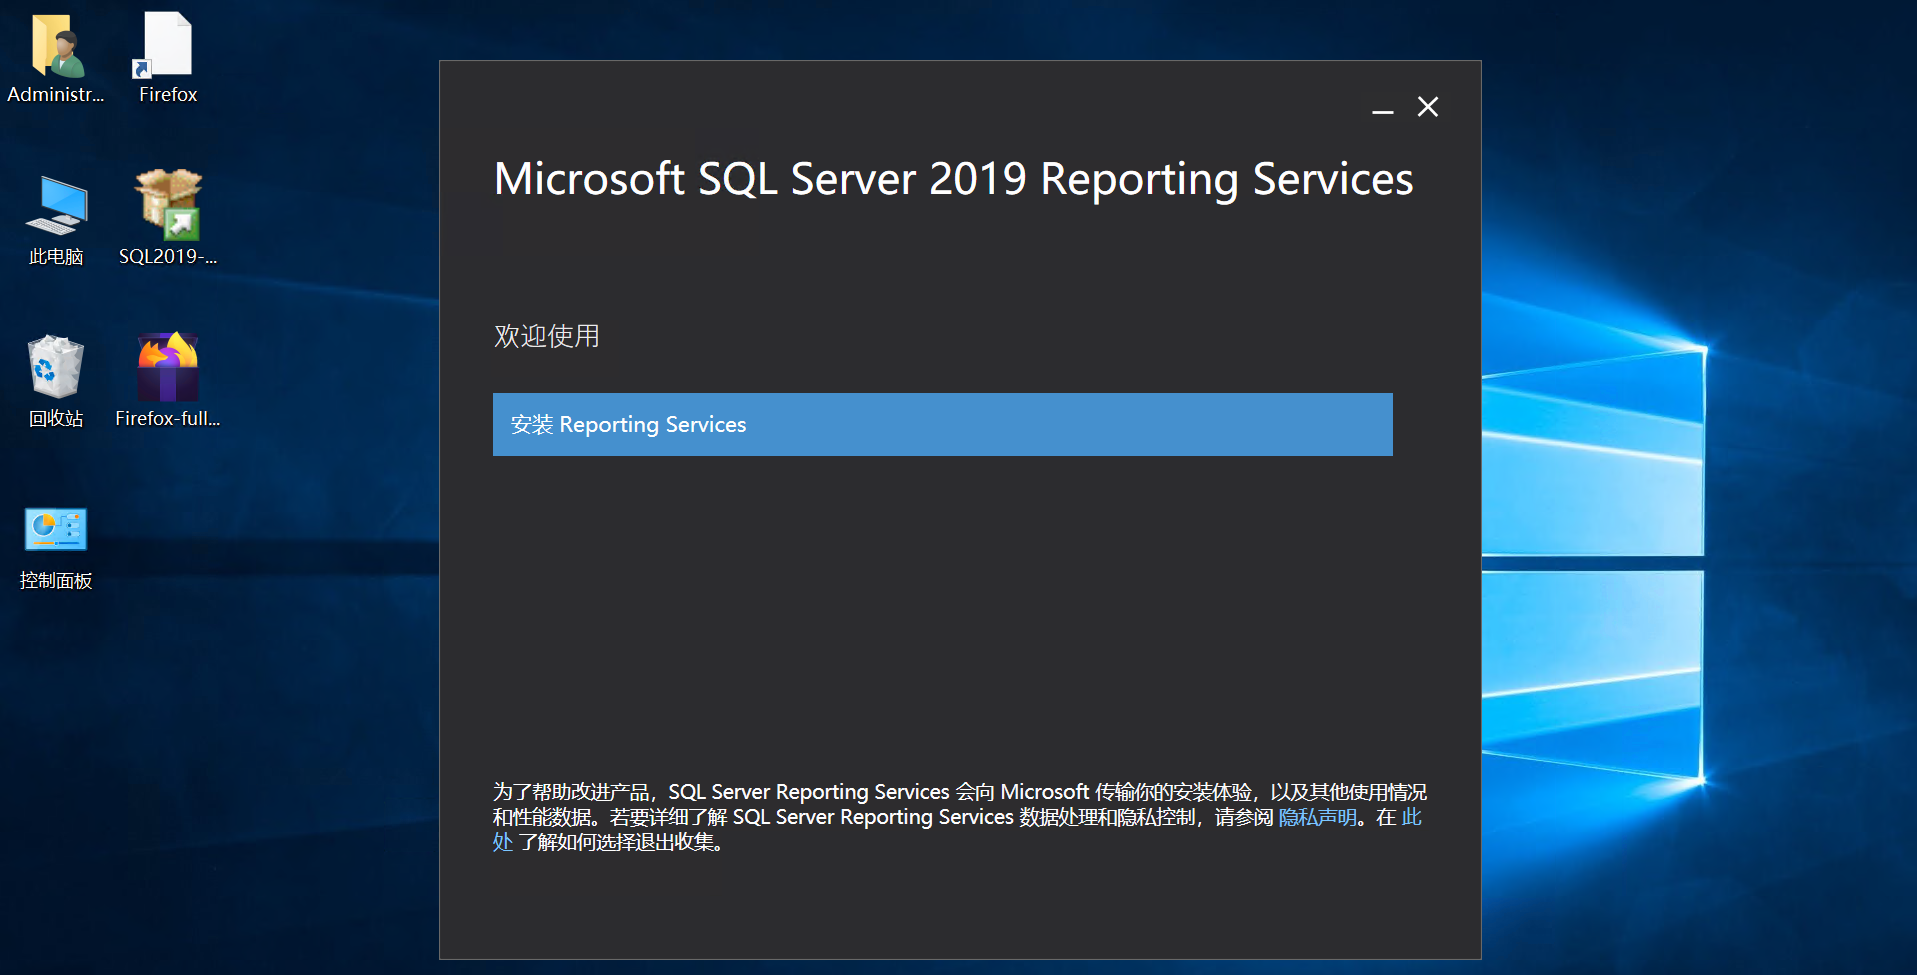Click the 此处 opt-out link
The height and width of the screenshot is (975, 1917).
[x=1411, y=817]
